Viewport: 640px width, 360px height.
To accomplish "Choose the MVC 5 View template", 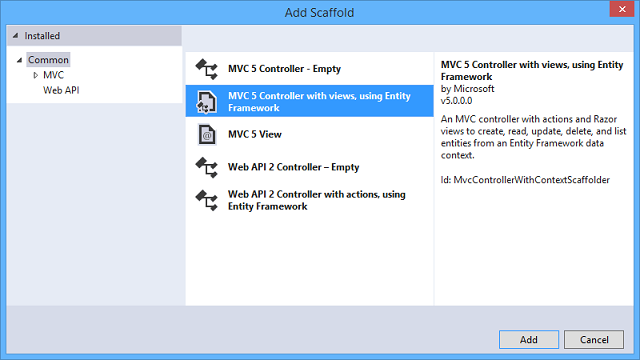I will (309, 134).
